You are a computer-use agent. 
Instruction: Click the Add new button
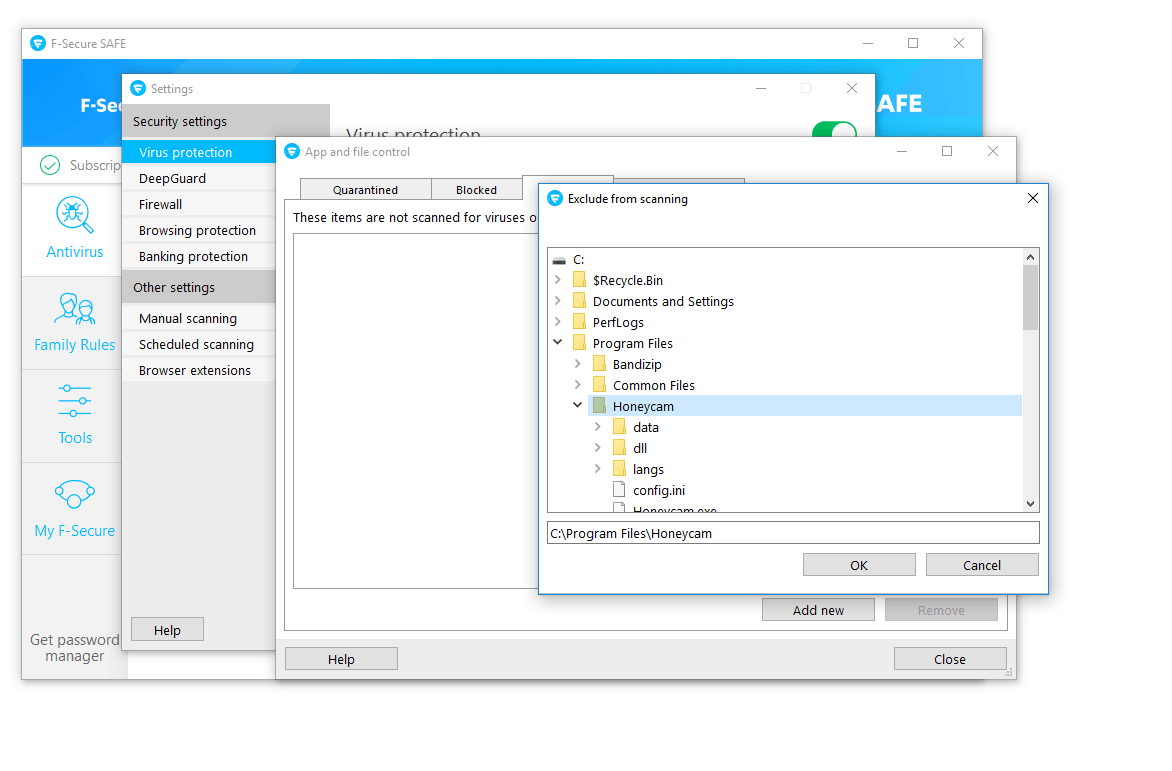click(x=818, y=610)
